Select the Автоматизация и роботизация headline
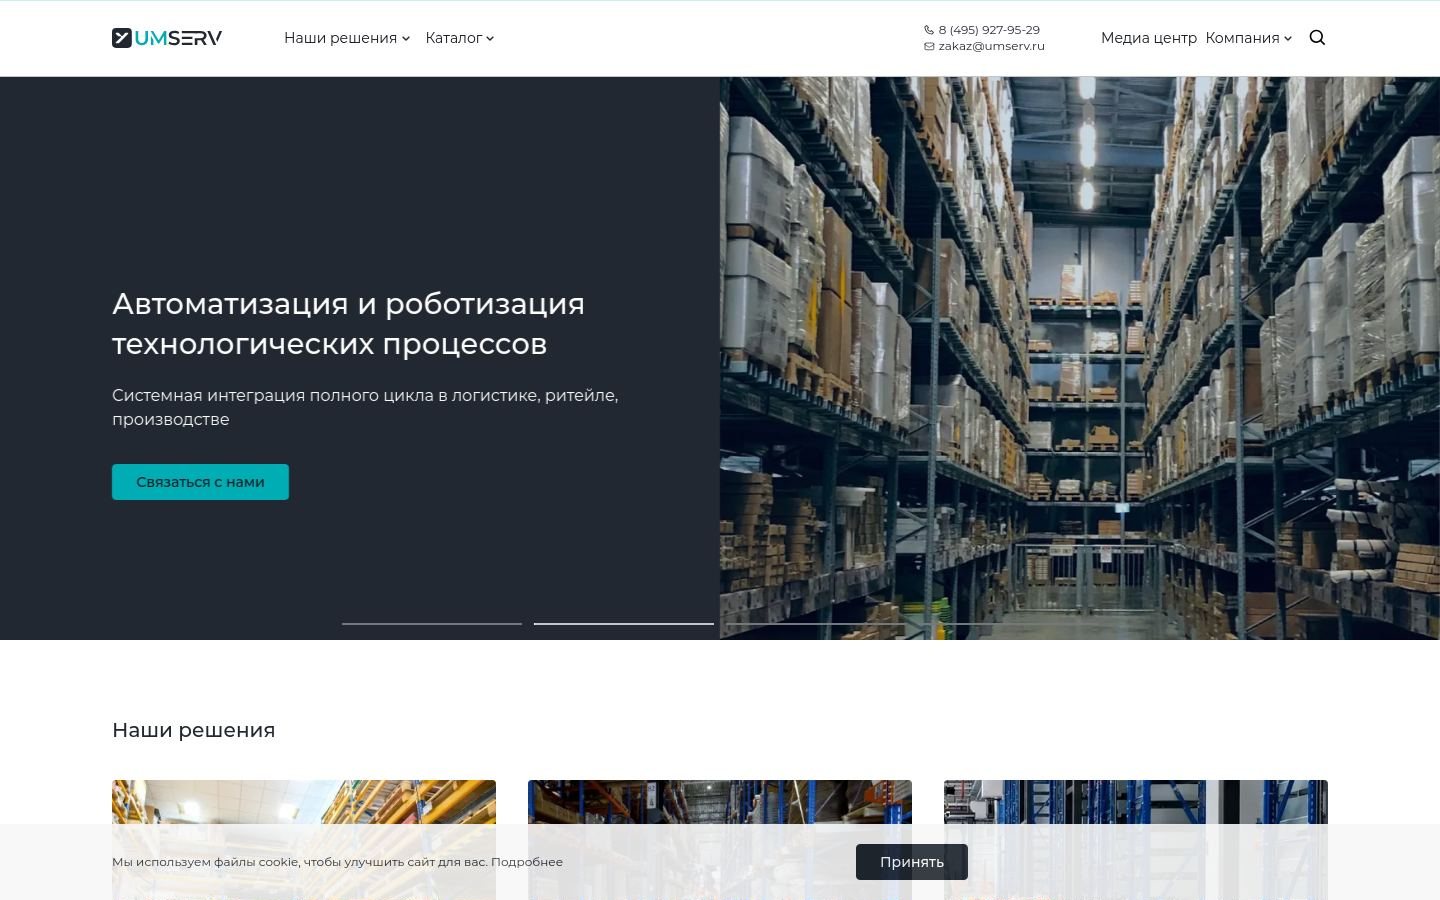Viewport: 1440px width, 900px height. click(x=348, y=323)
